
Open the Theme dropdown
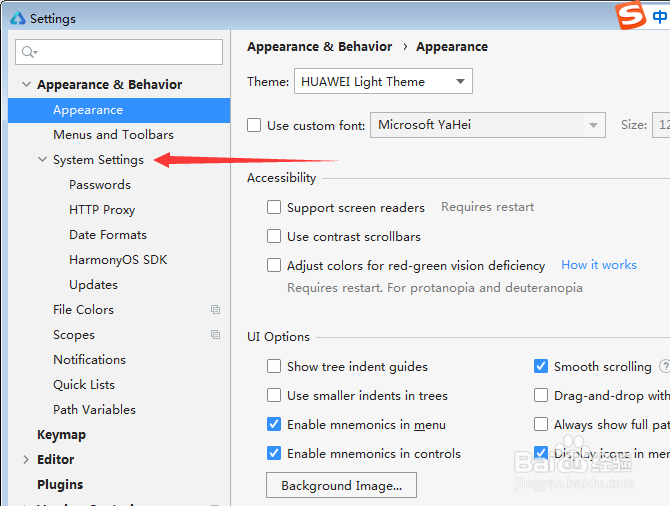(383, 82)
